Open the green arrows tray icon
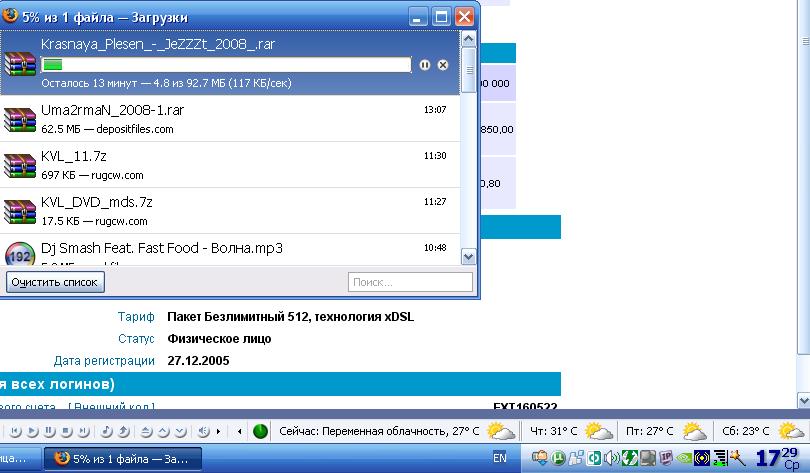The height and width of the screenshot is (473, 810). pos(630,458)
